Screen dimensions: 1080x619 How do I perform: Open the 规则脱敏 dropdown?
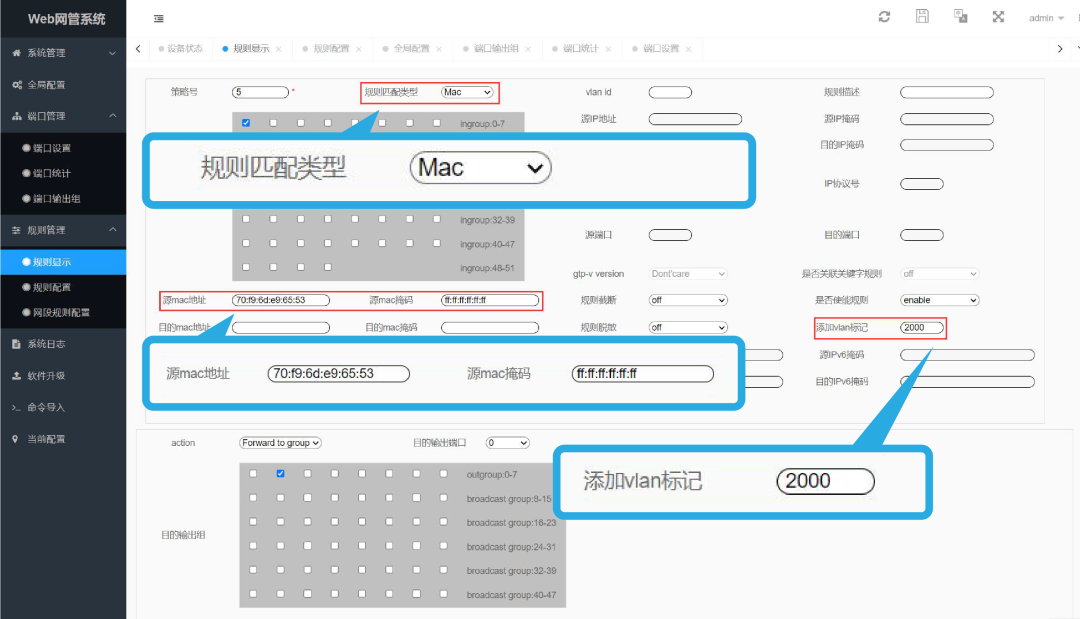(688, 328)
